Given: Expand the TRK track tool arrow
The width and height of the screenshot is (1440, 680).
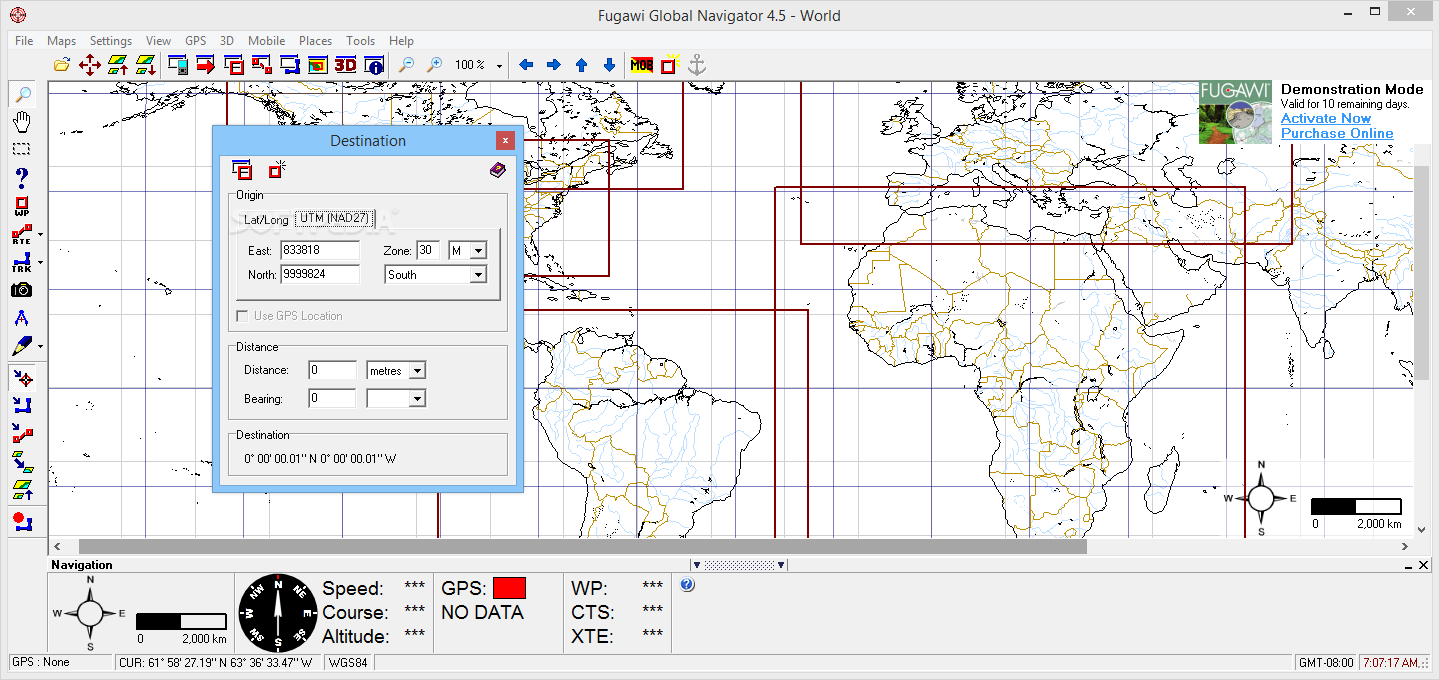Looking at the screenshot, I should point(41,264).
